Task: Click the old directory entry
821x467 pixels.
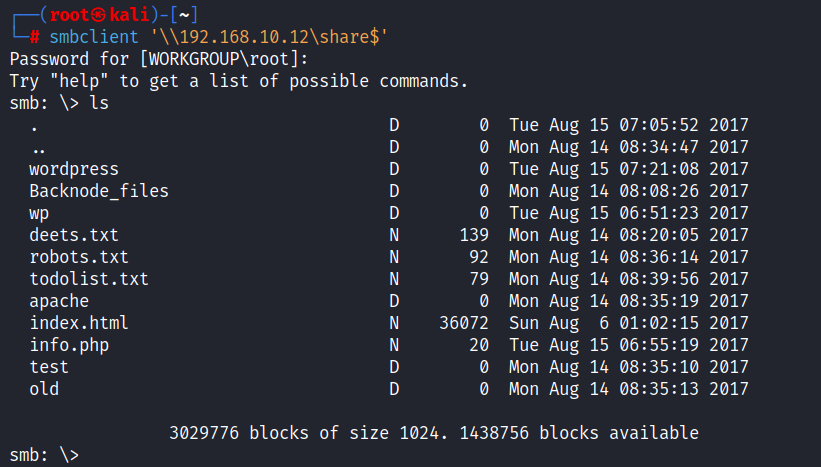Action: click(x=44, y=389)
